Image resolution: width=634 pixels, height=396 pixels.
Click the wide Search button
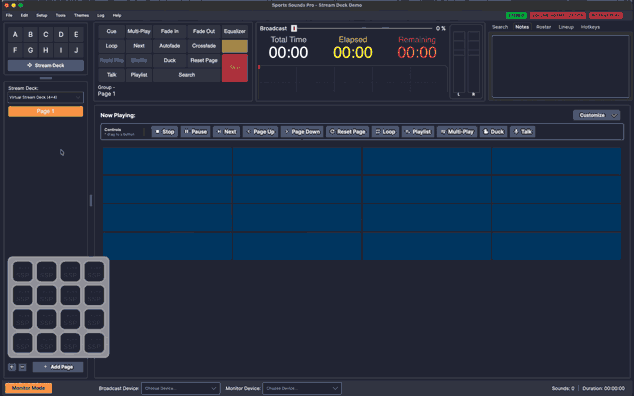[x=187, y=75]
